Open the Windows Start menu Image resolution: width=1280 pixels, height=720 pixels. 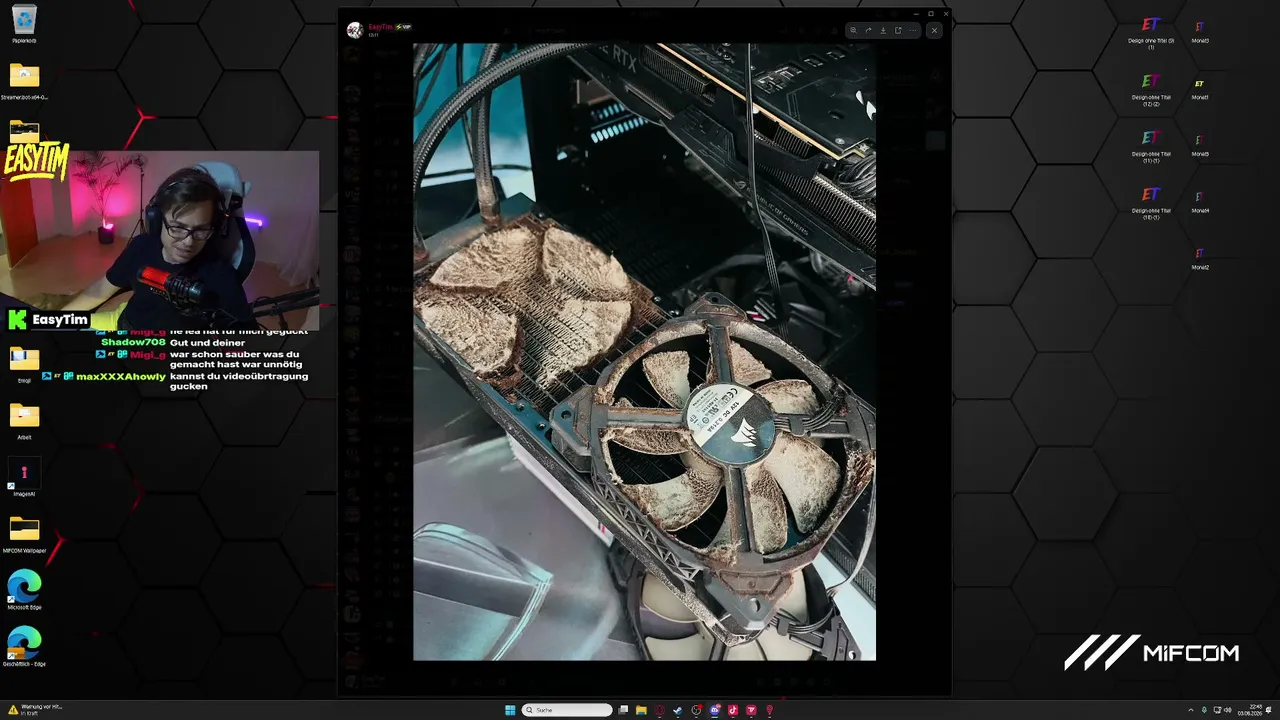point(510,710)
